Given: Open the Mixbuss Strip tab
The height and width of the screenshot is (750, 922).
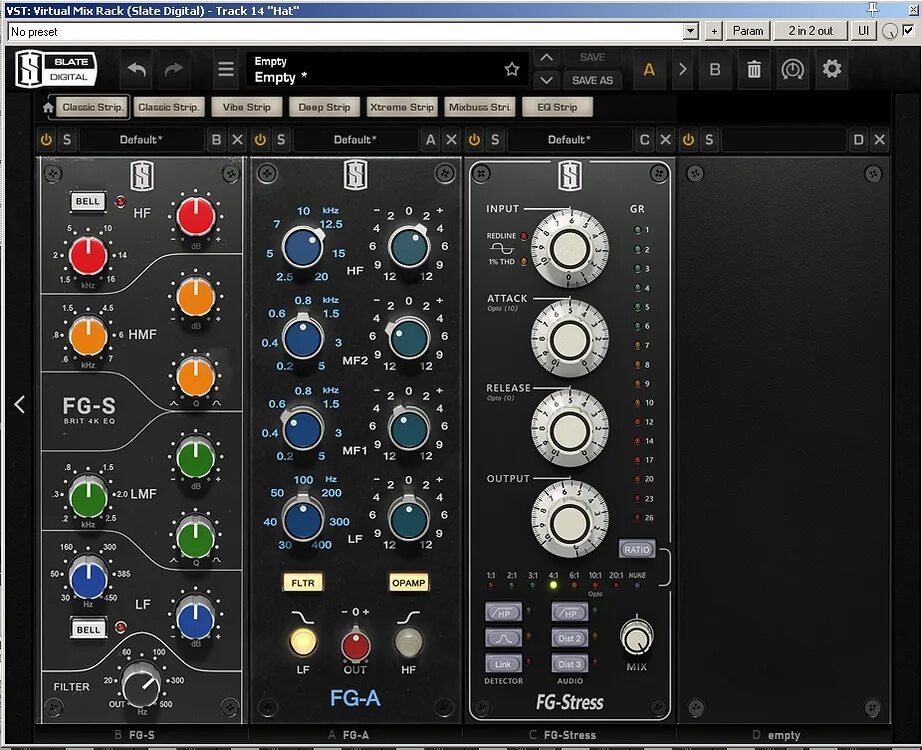Looking at the screenshot, I should (480, 107).
